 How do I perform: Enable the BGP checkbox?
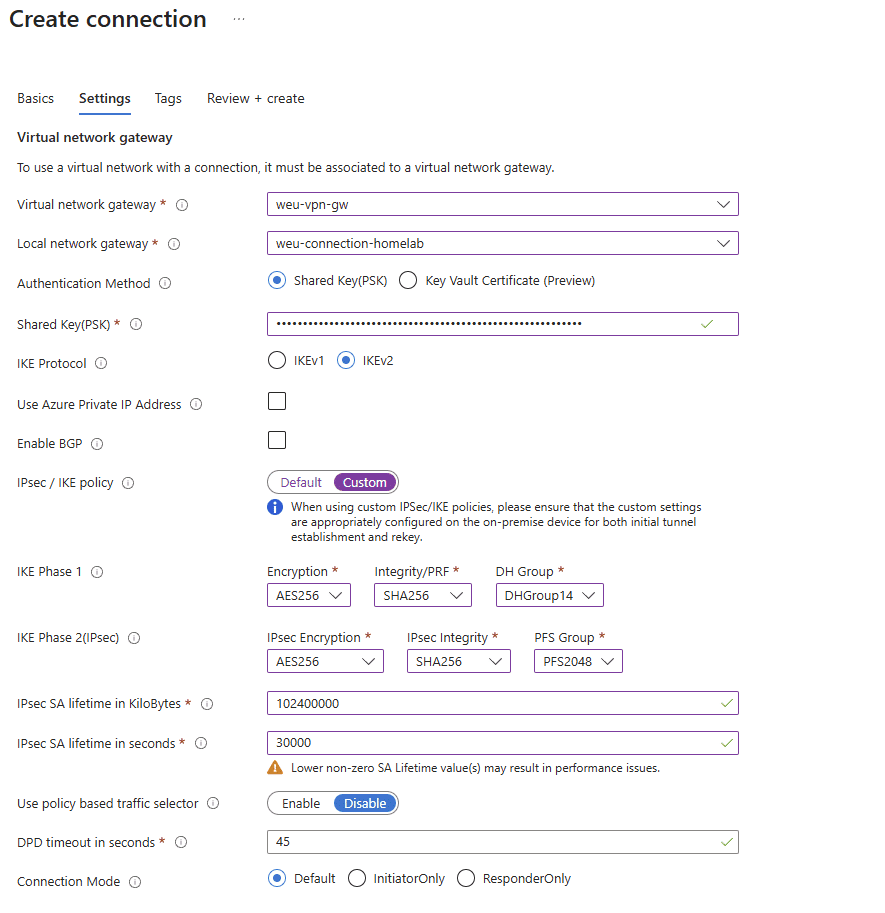pos(276,440)
